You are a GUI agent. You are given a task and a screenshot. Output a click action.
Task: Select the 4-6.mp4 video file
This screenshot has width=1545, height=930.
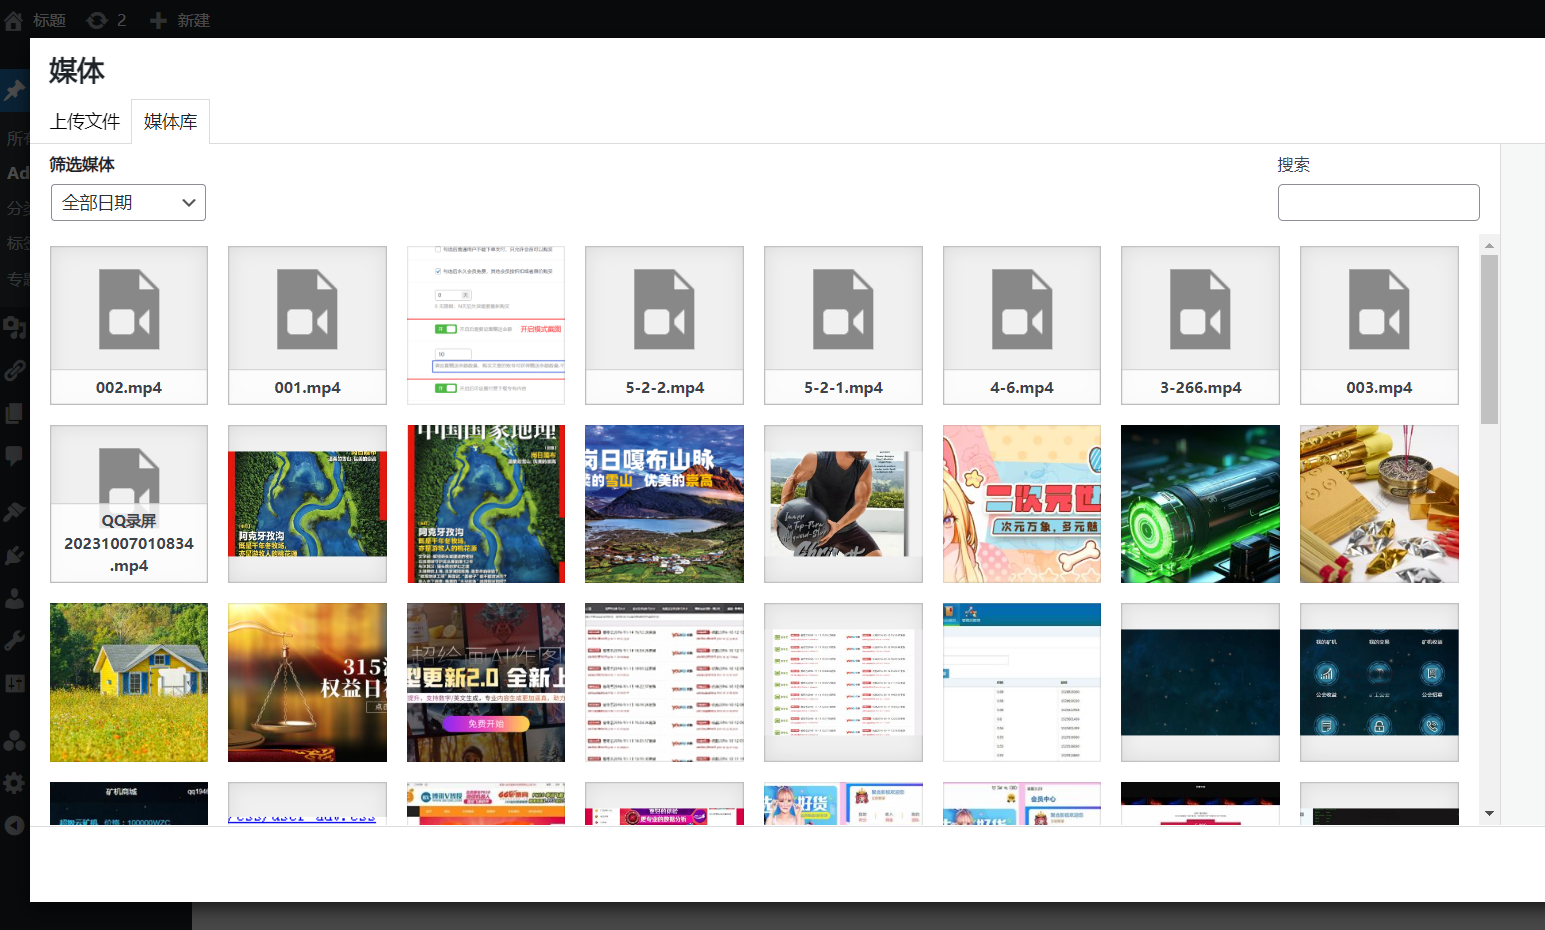pyautogui.click(x=1021, y=325)
